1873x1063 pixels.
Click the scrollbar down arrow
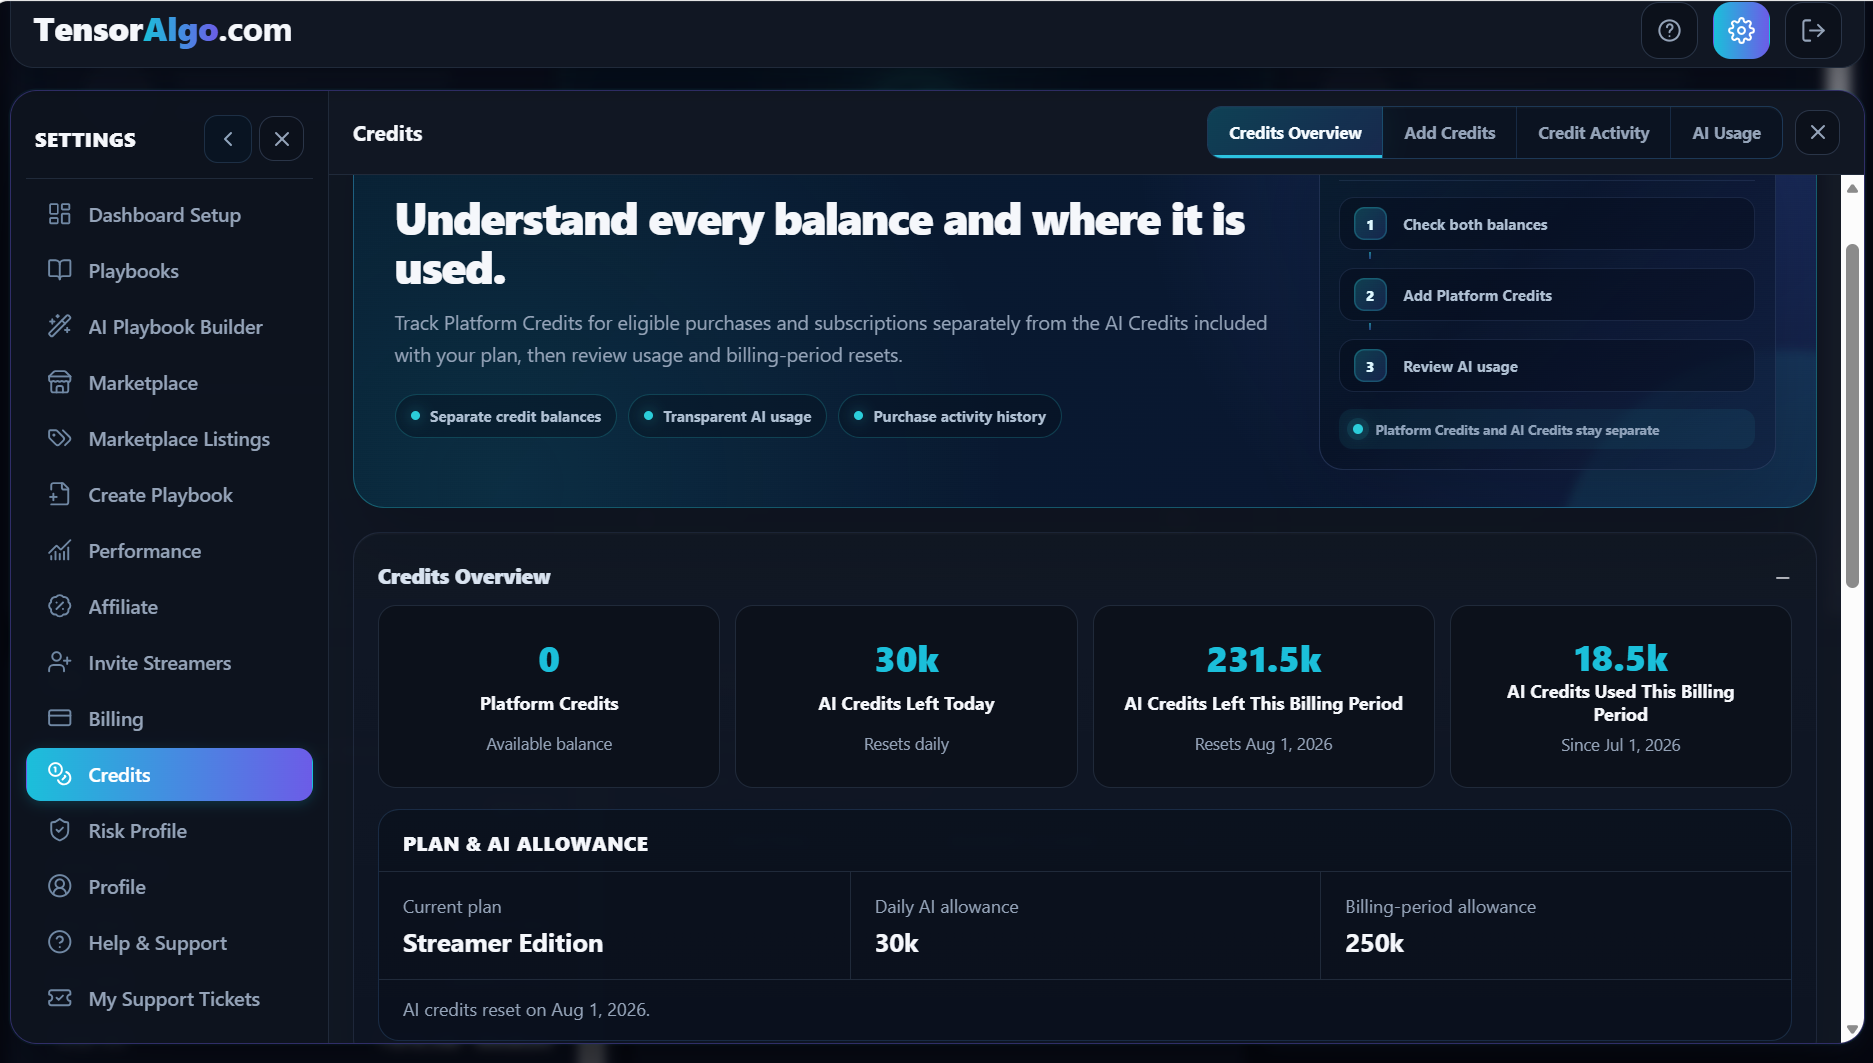coord(1852,1029)
